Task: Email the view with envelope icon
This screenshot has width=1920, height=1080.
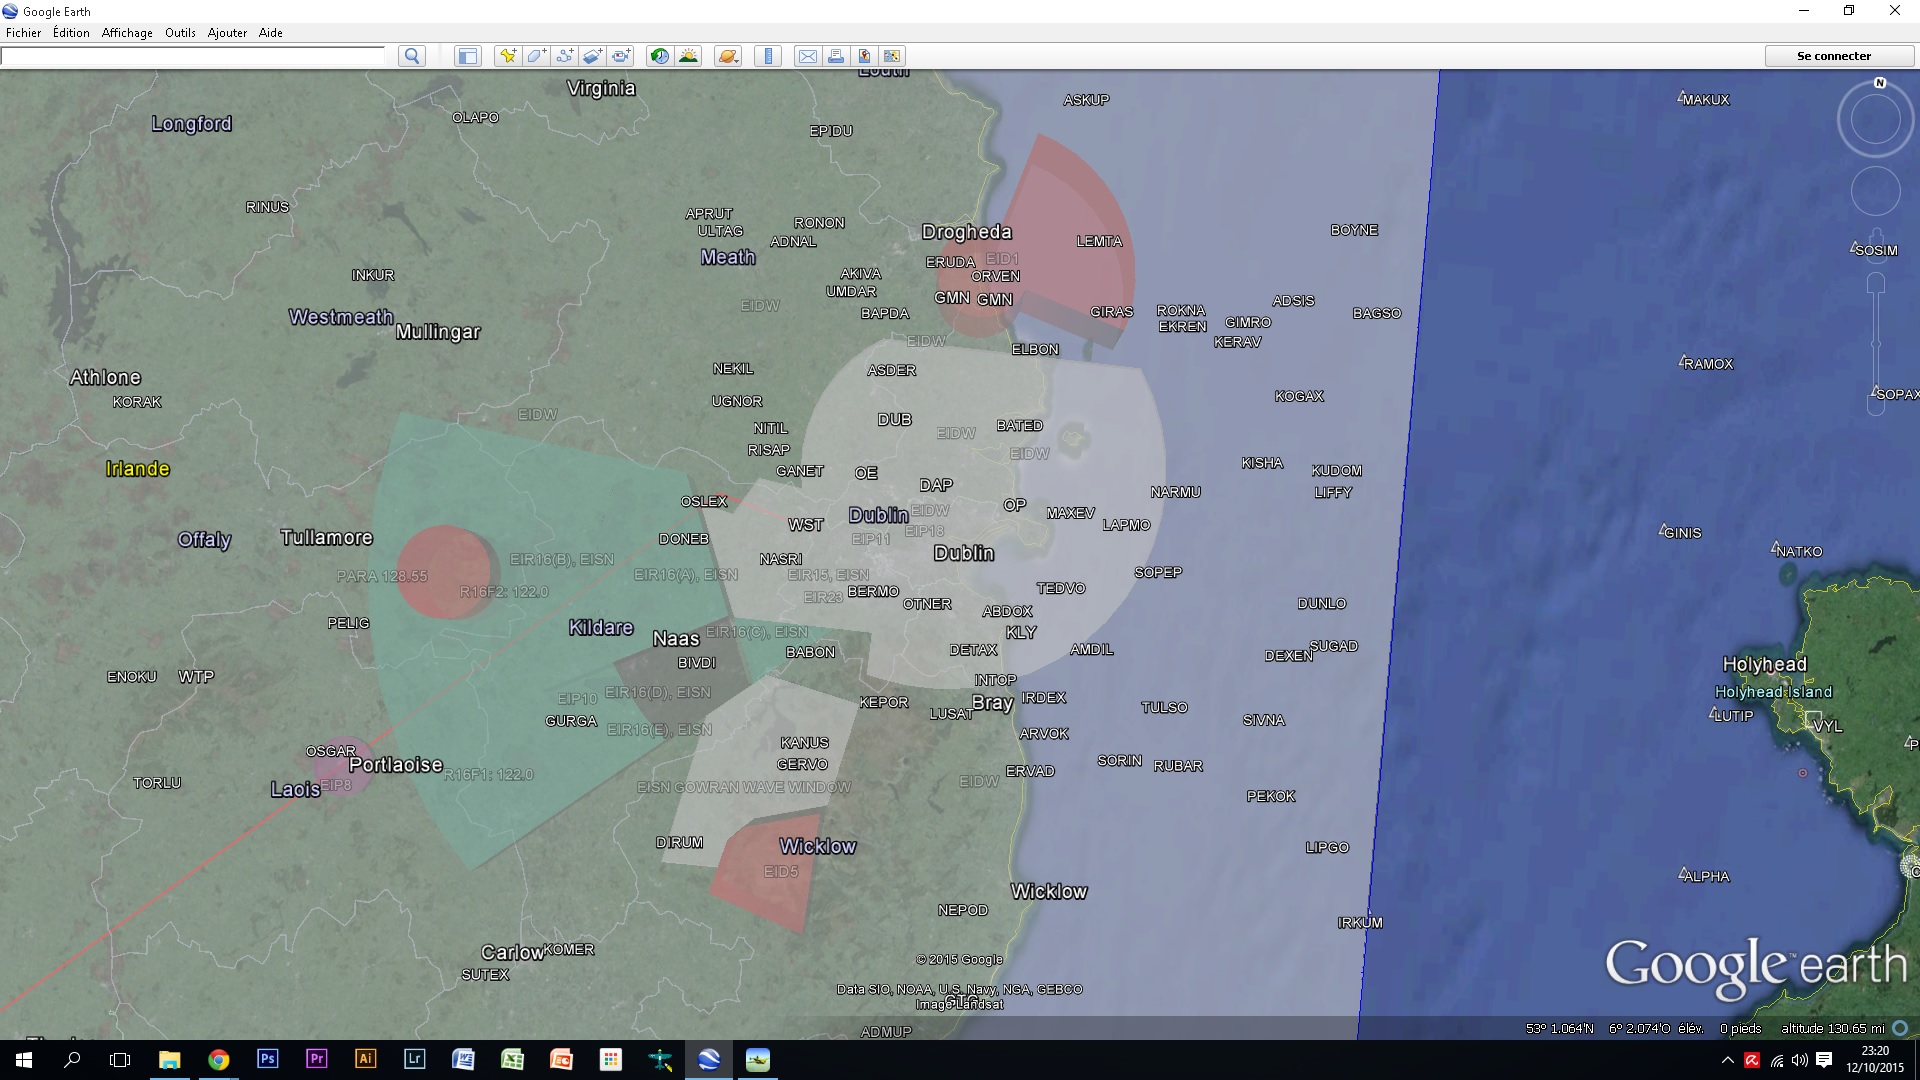Action: 807,56
